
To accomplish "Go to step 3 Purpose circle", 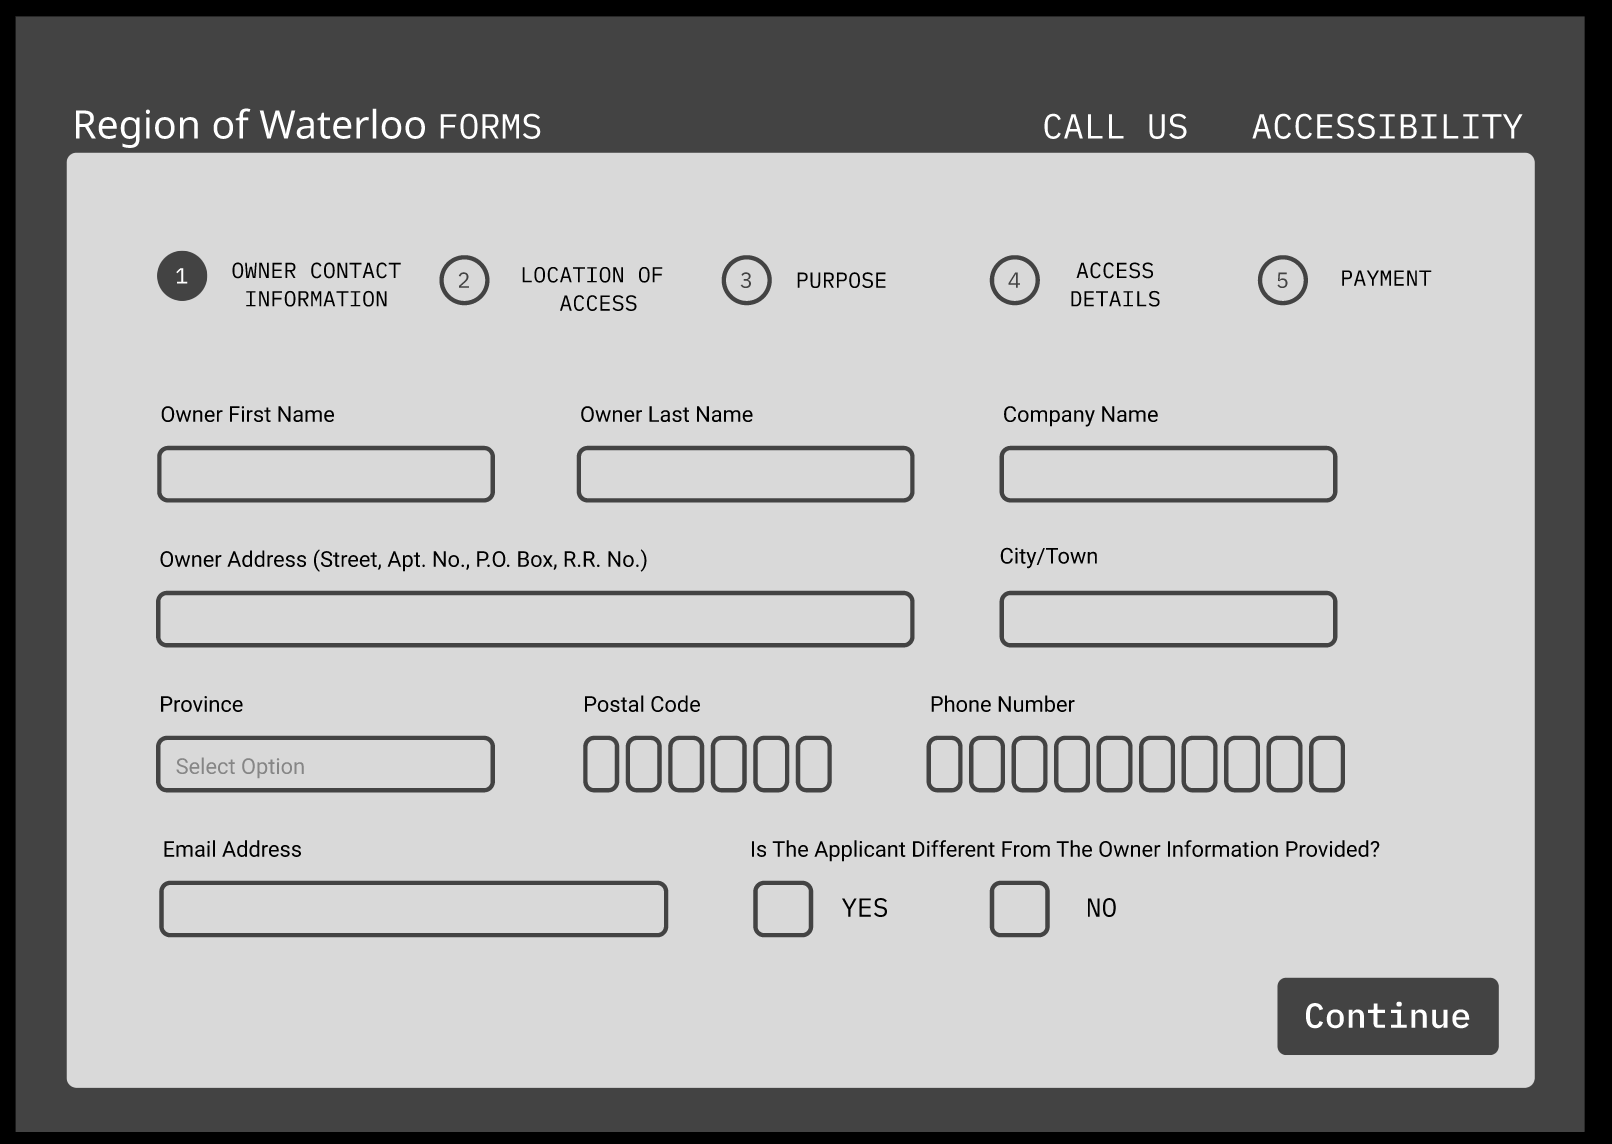I will tap(746, 281).
